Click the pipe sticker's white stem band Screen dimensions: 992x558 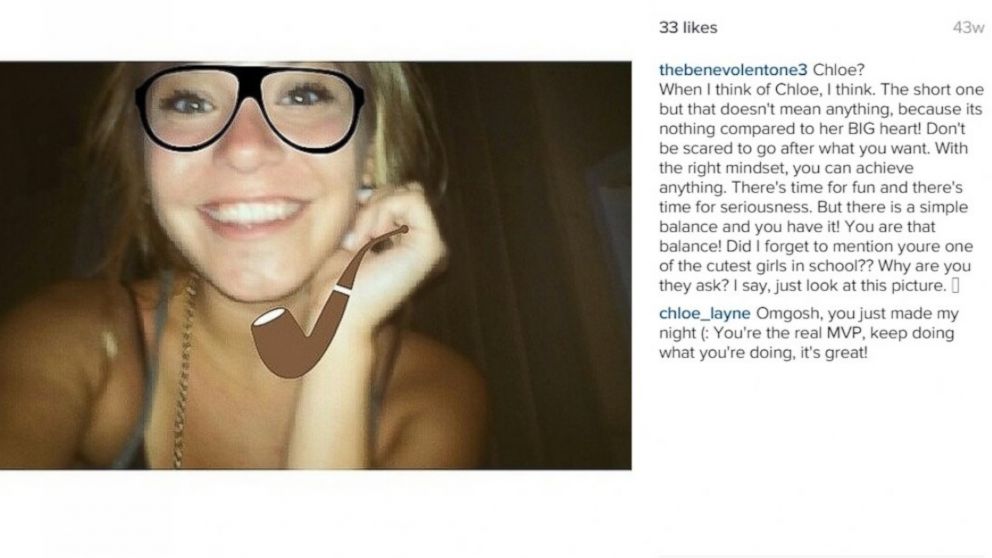tap(343, 290)
